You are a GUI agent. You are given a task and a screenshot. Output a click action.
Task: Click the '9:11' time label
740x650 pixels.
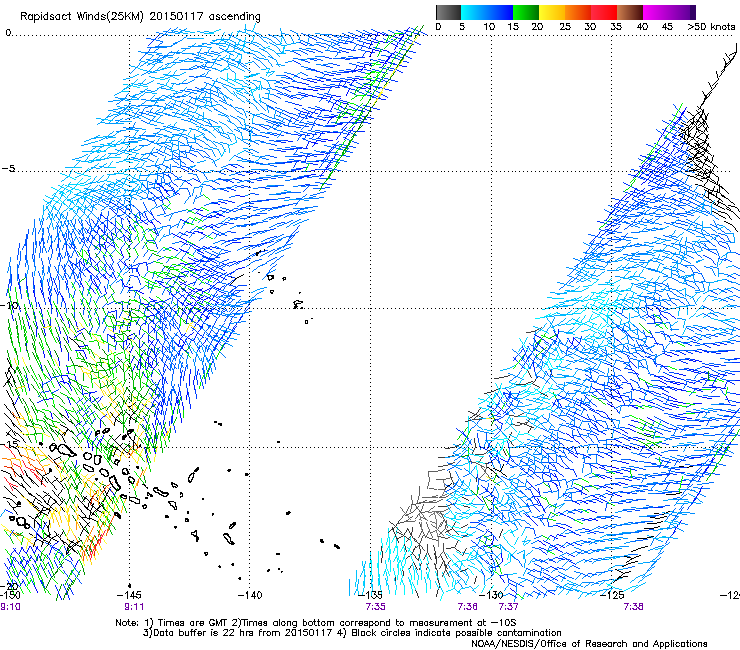click(134, 607)
